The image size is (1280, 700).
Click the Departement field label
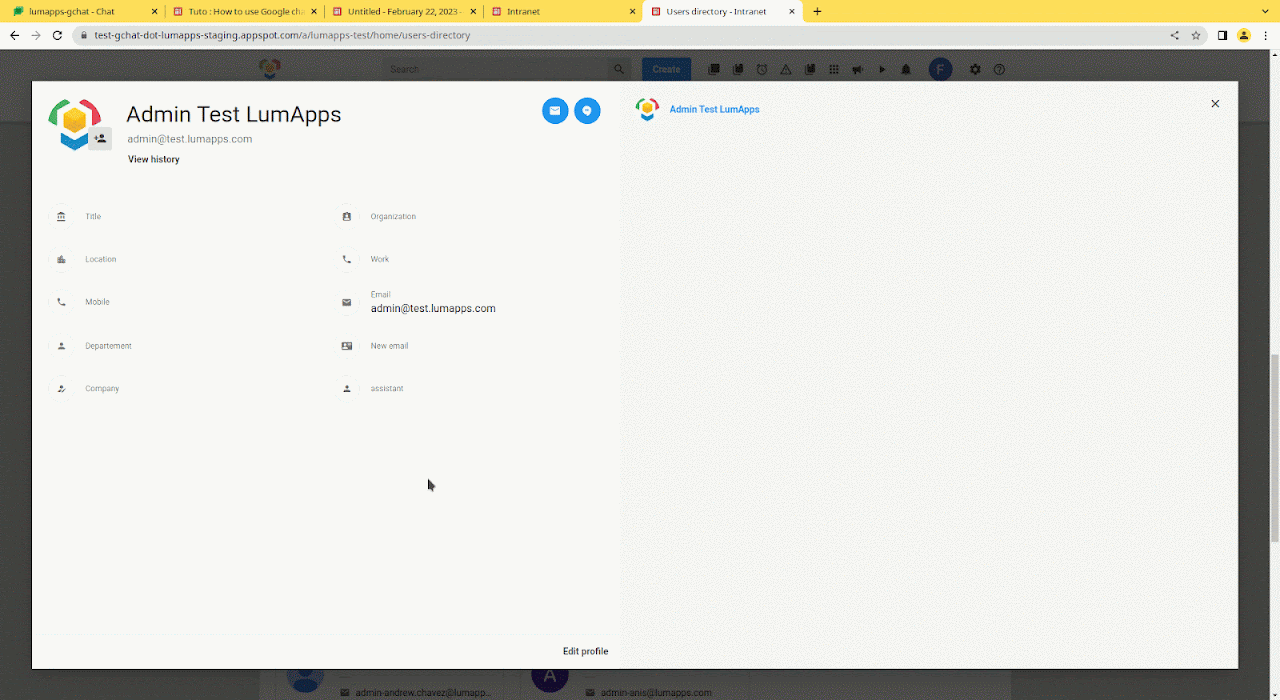point(108,346)
